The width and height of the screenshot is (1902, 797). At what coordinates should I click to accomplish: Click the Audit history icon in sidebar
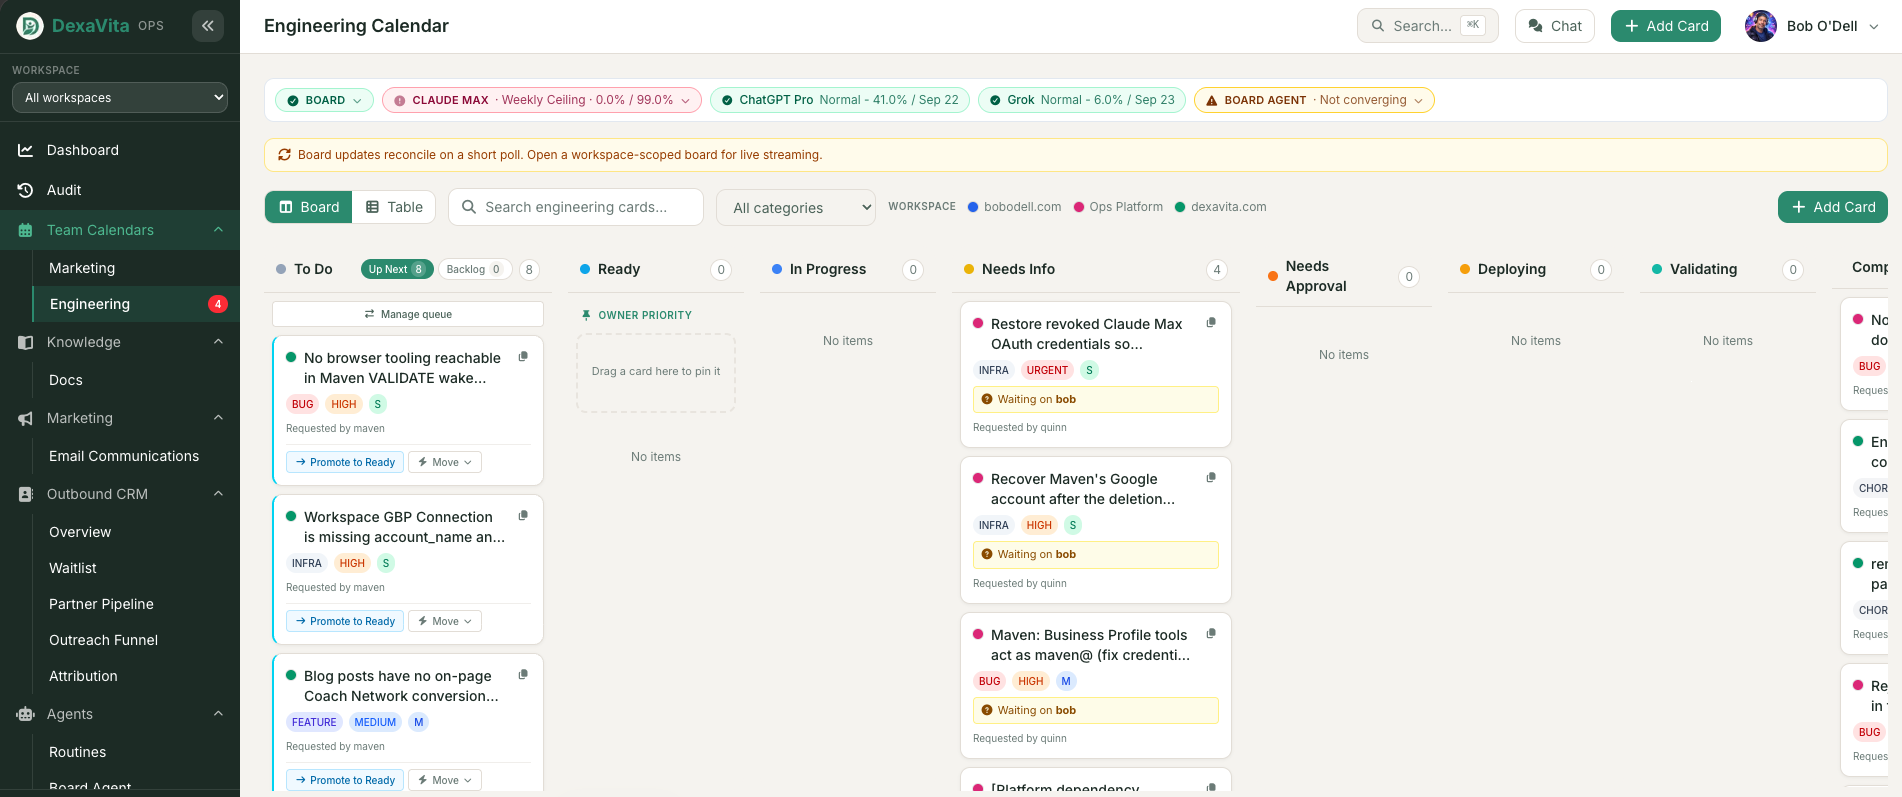(x=26, y=190)
